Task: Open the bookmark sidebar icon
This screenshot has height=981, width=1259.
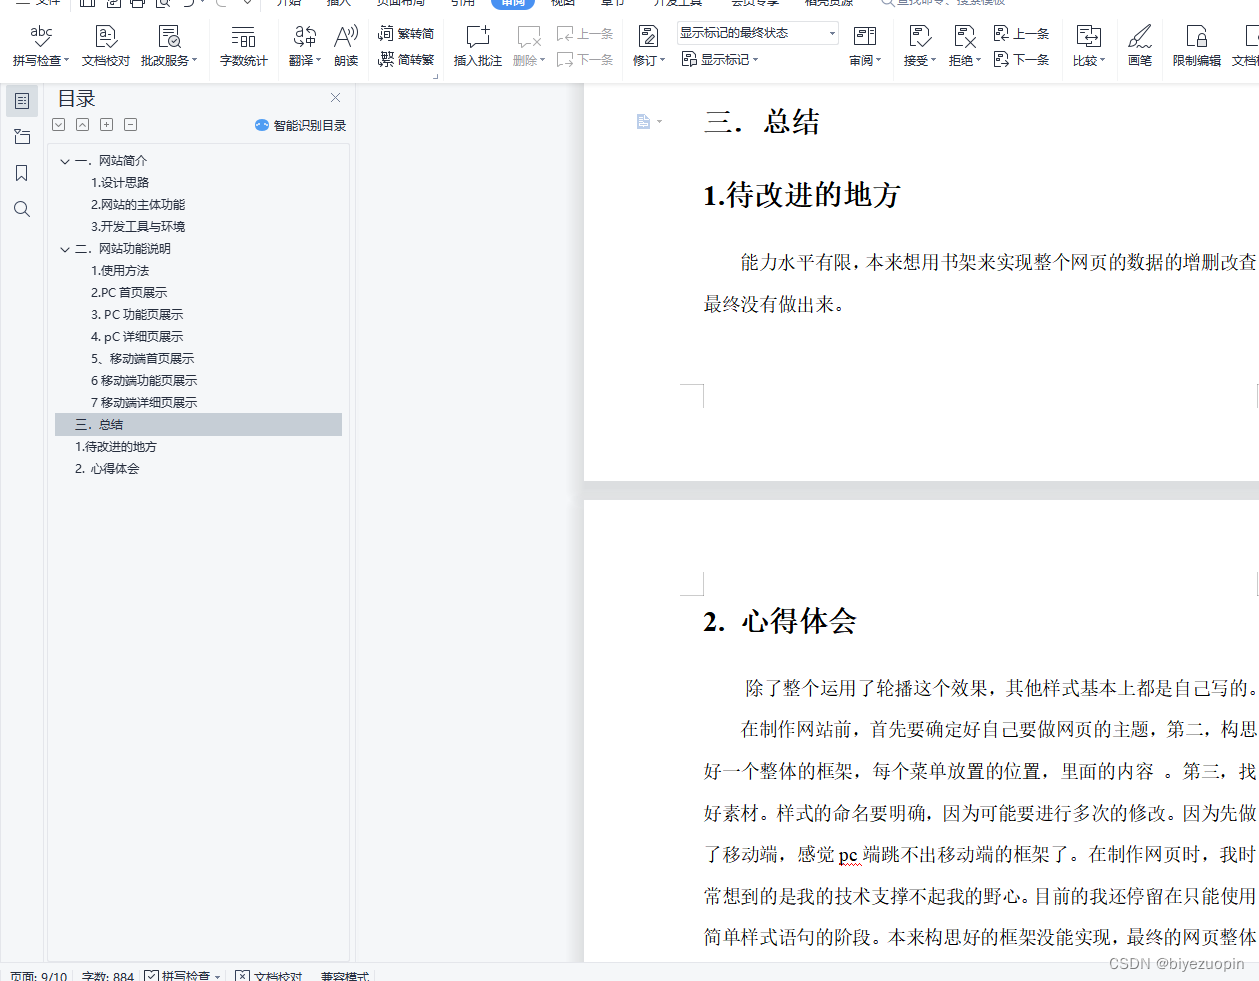Action: [x=22, y=173]
